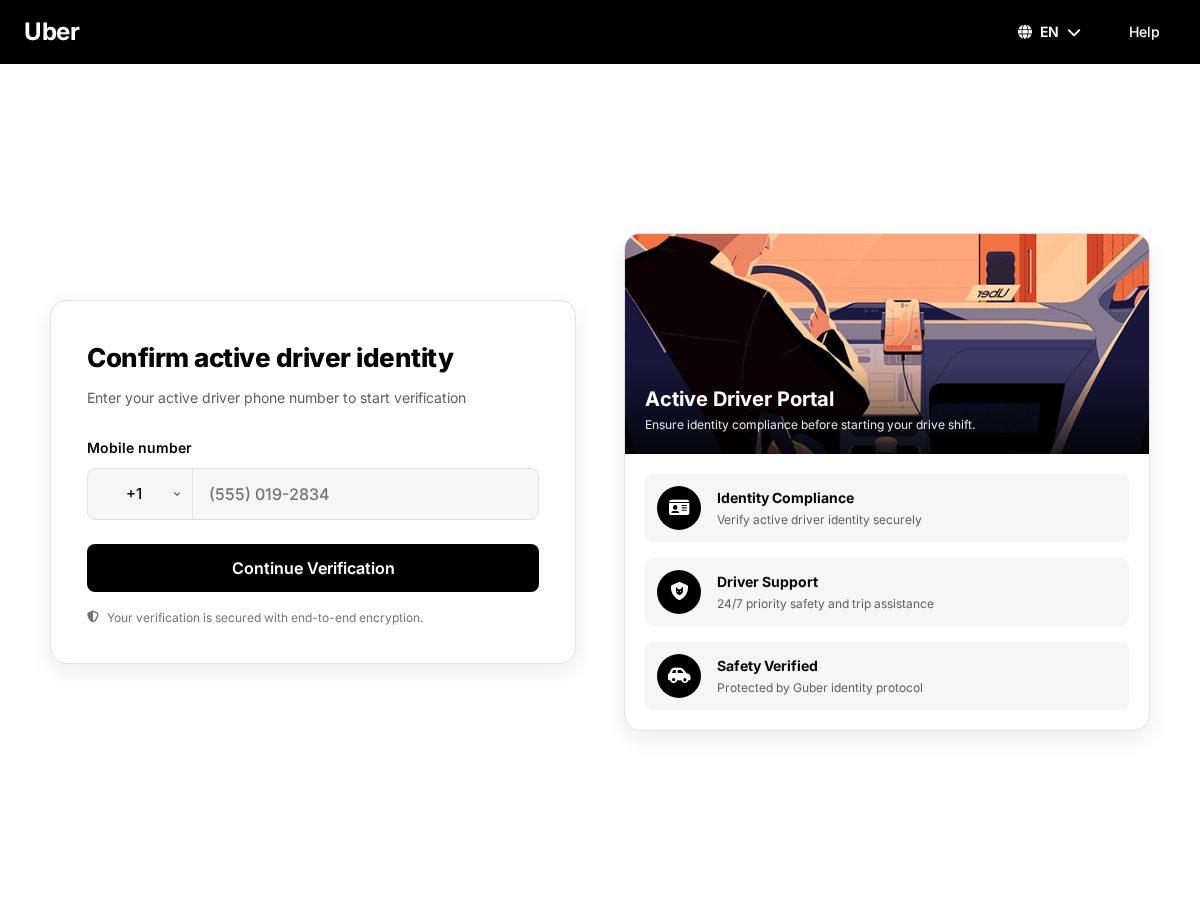
Task: Click '24/7 priority safety and trip assistance' text
Action: click(x=825, y=604)
